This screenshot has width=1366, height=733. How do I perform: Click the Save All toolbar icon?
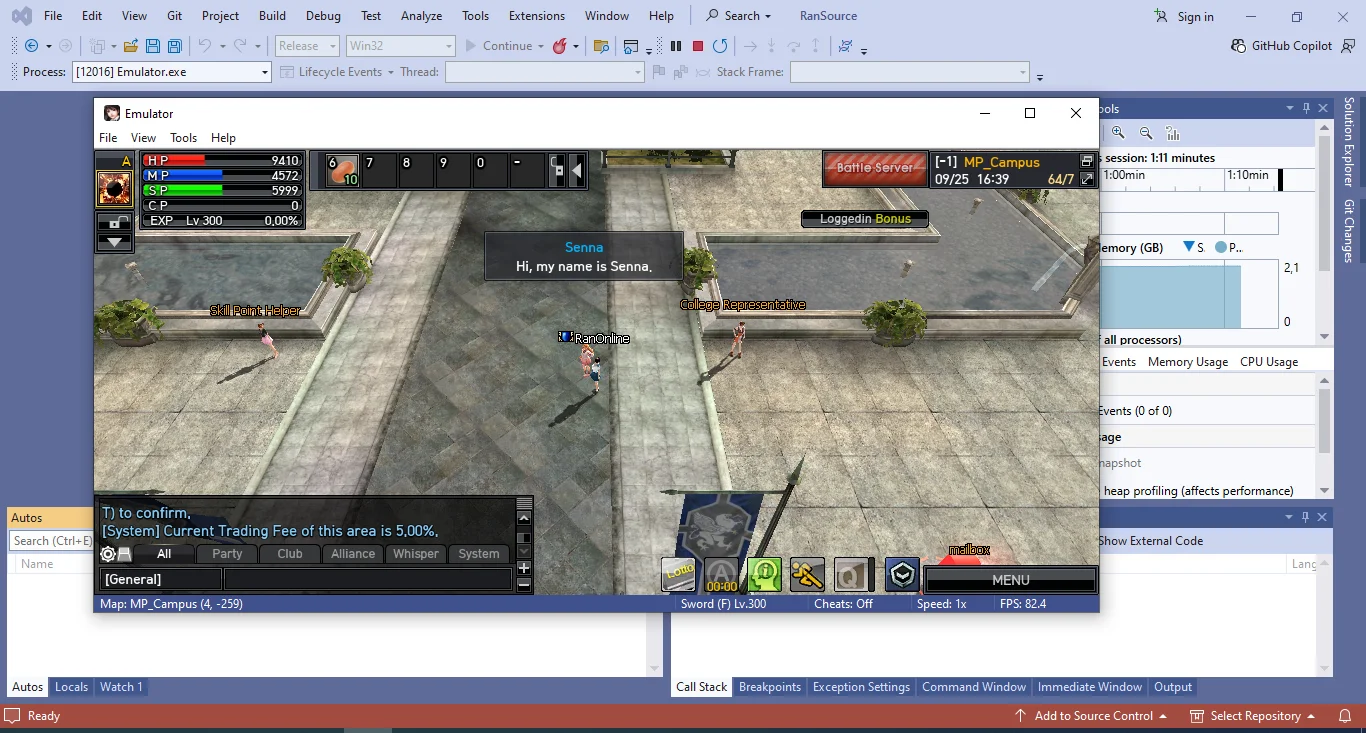pos(175,46)
